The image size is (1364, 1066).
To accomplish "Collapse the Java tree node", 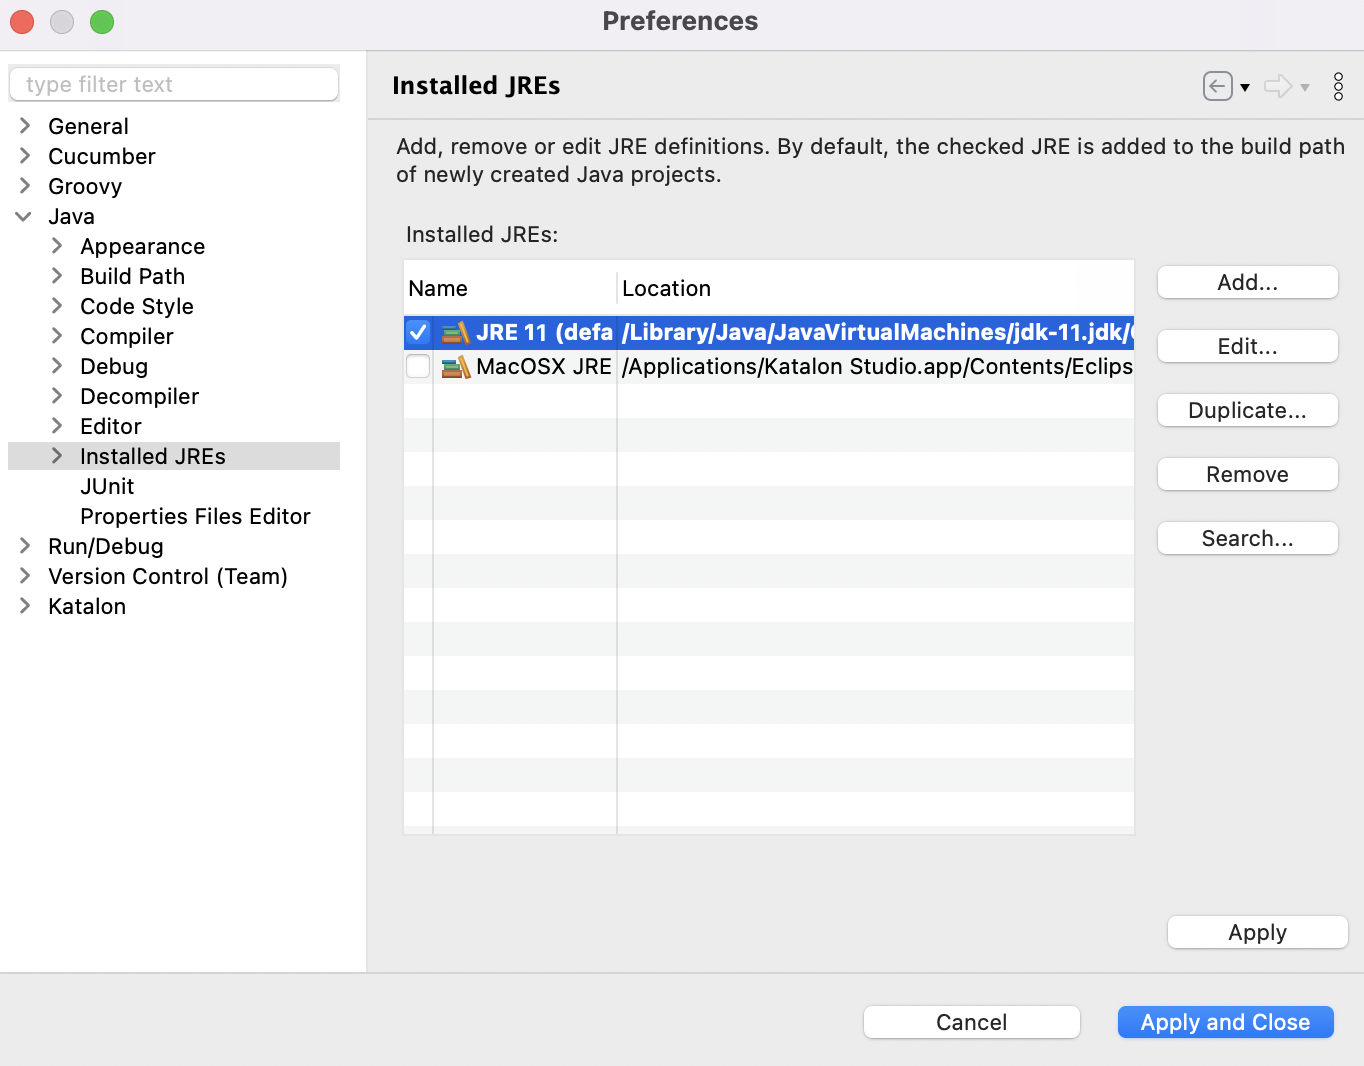I will coord(24,217).
